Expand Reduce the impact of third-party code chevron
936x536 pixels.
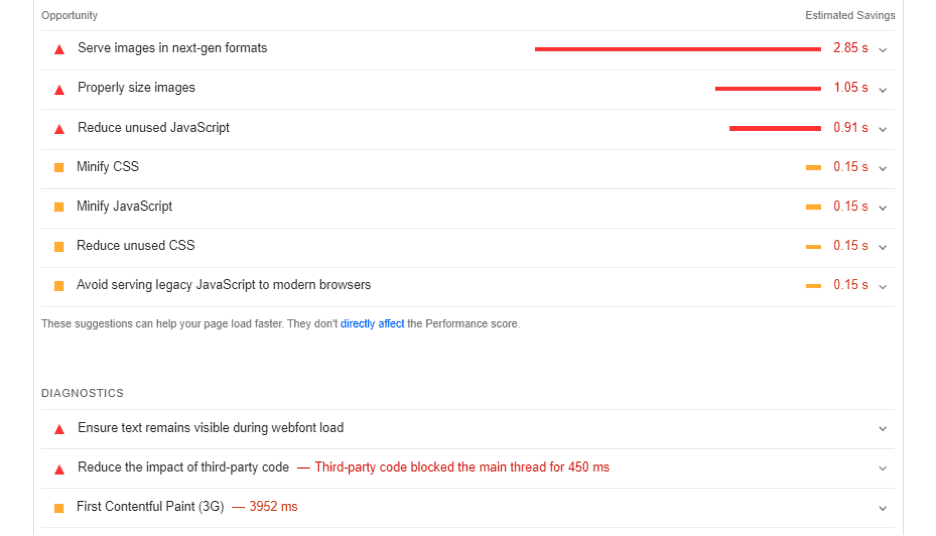coord(883,469)
